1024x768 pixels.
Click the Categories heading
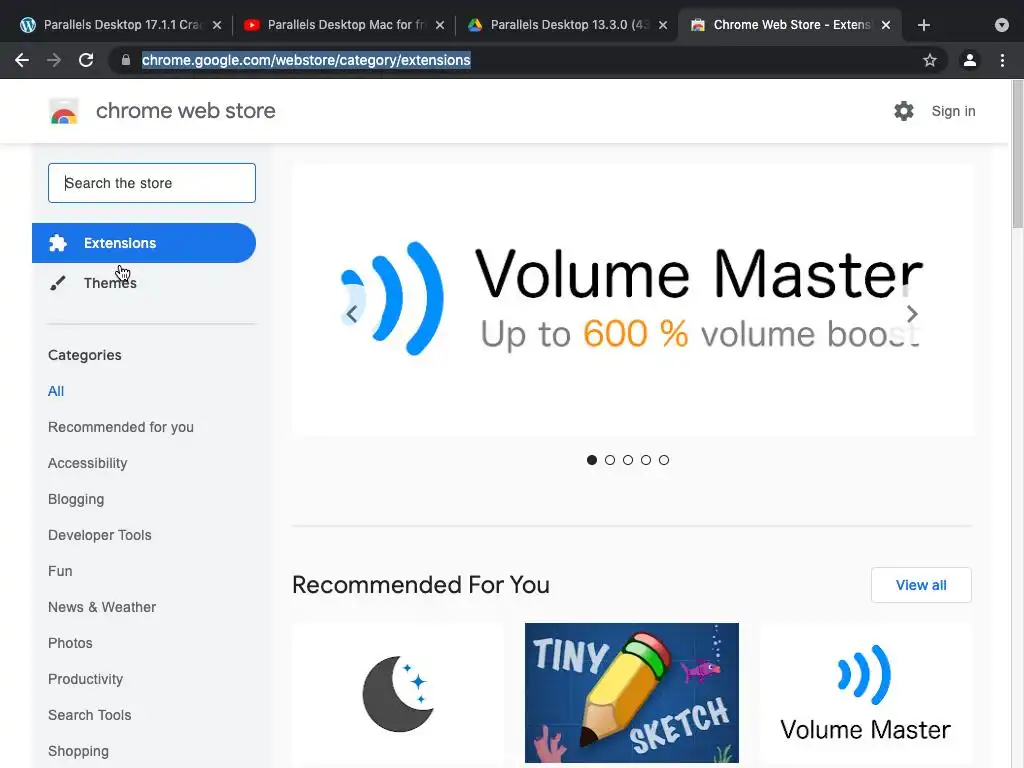85,355
